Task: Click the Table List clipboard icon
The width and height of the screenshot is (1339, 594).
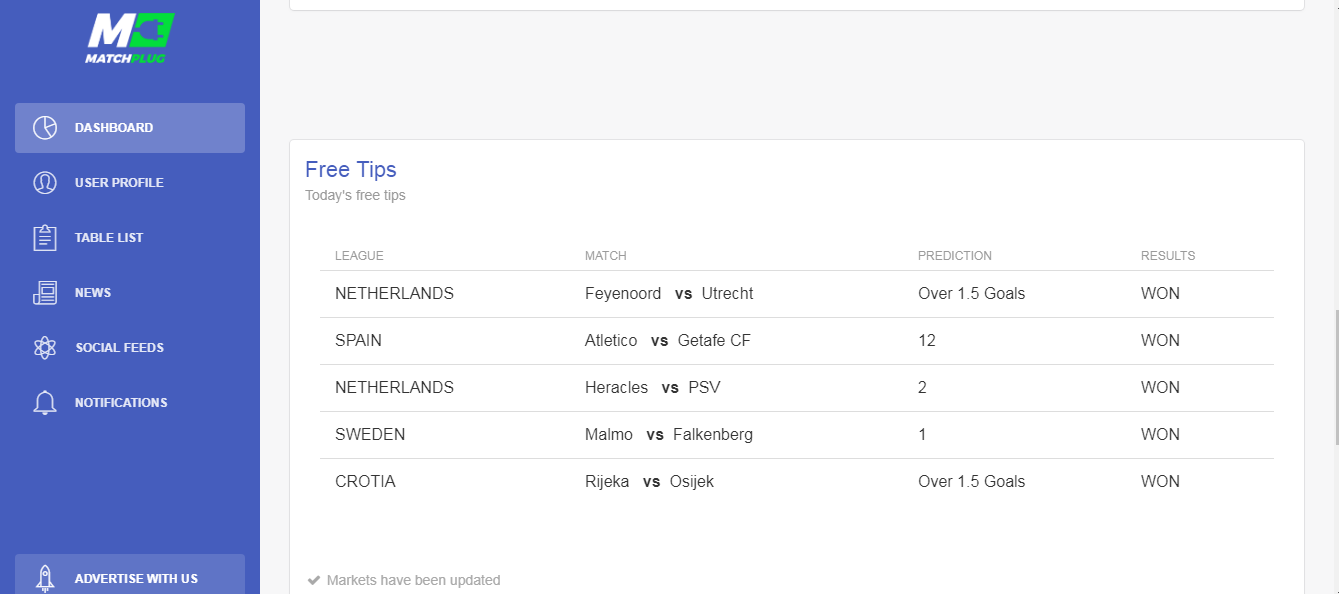Action: (45, 238)
